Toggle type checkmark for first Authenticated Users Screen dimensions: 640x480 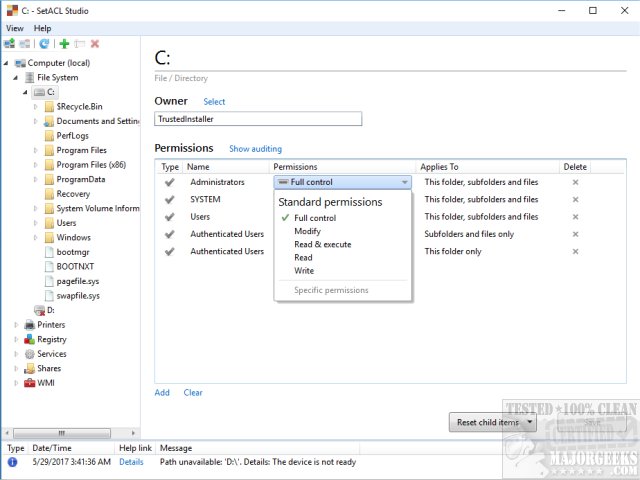tap(169, 234)
